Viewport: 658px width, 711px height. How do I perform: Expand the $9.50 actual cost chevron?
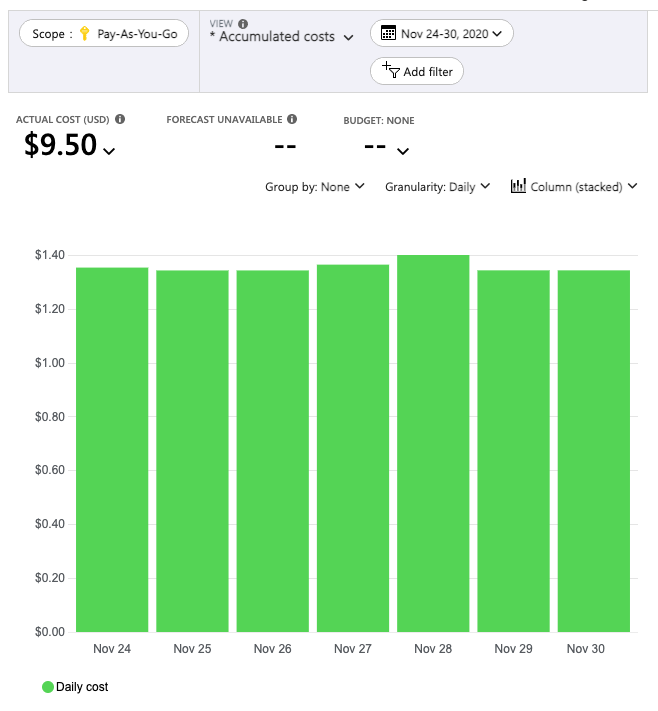(109, 151)
